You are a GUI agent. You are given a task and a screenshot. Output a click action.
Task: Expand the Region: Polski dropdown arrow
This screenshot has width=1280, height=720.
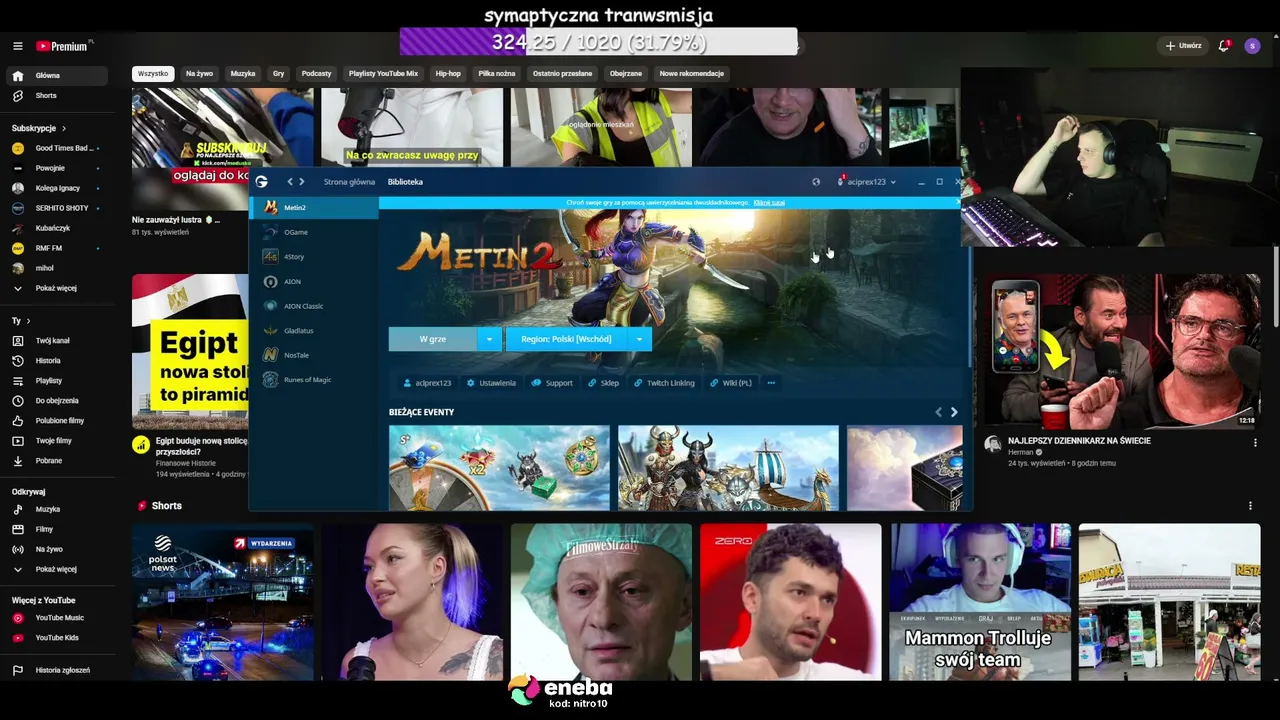click(x=639, y=339)
